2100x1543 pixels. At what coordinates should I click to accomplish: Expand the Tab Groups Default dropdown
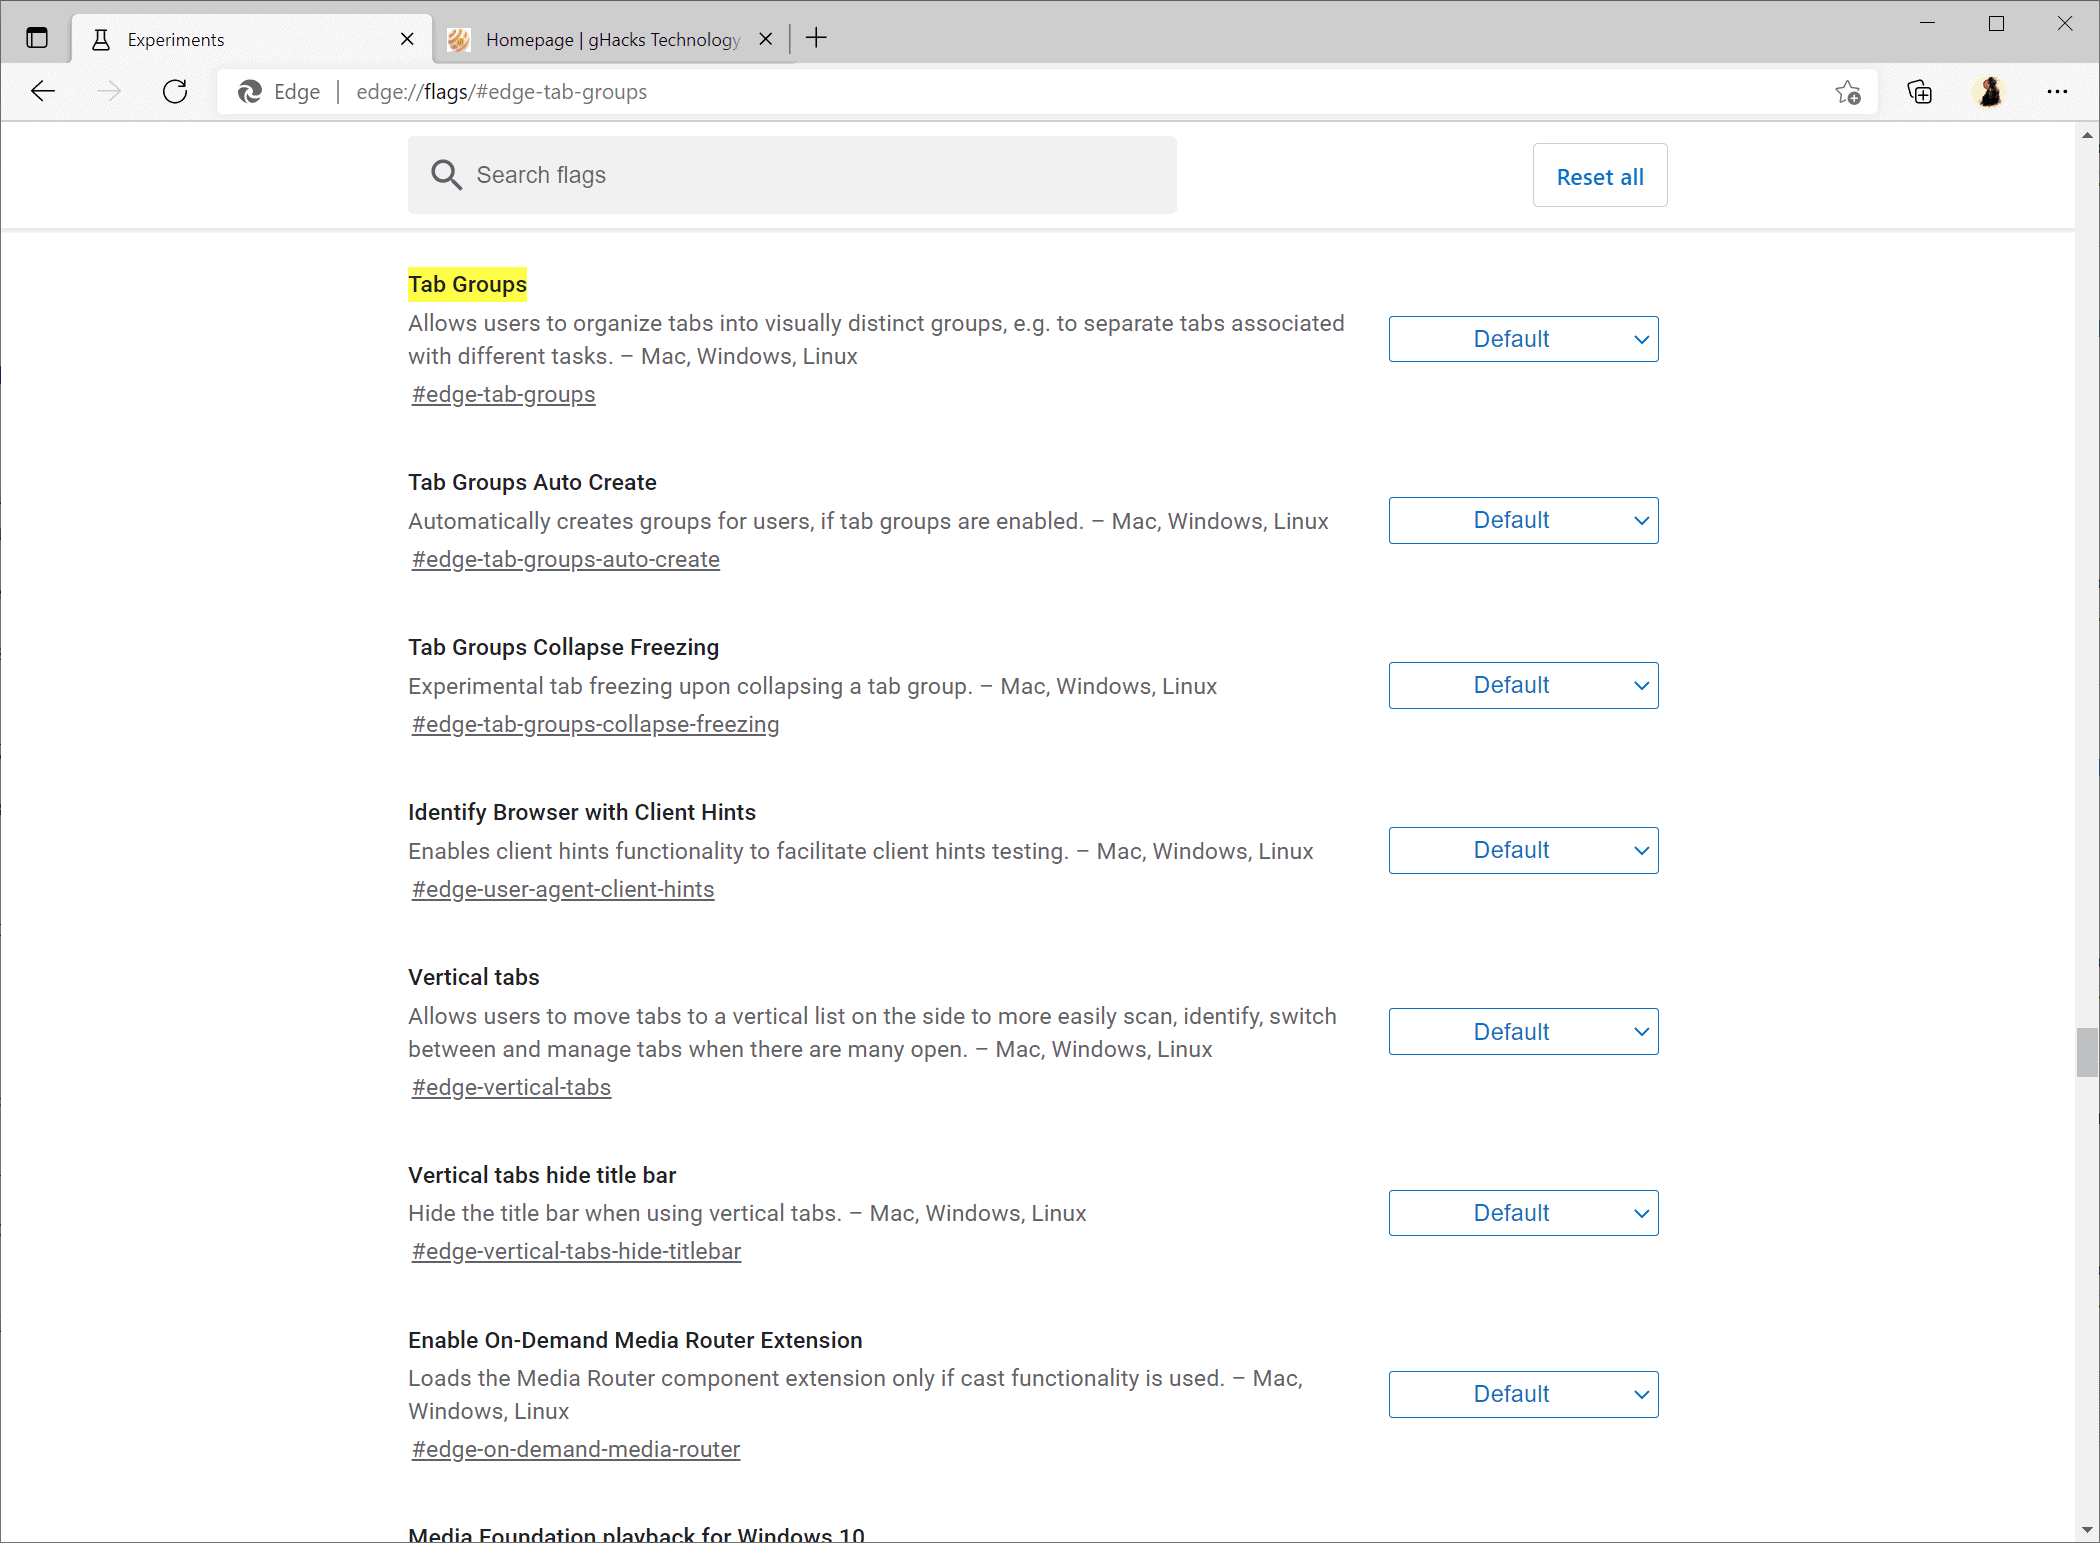(x=1523, y=338)
